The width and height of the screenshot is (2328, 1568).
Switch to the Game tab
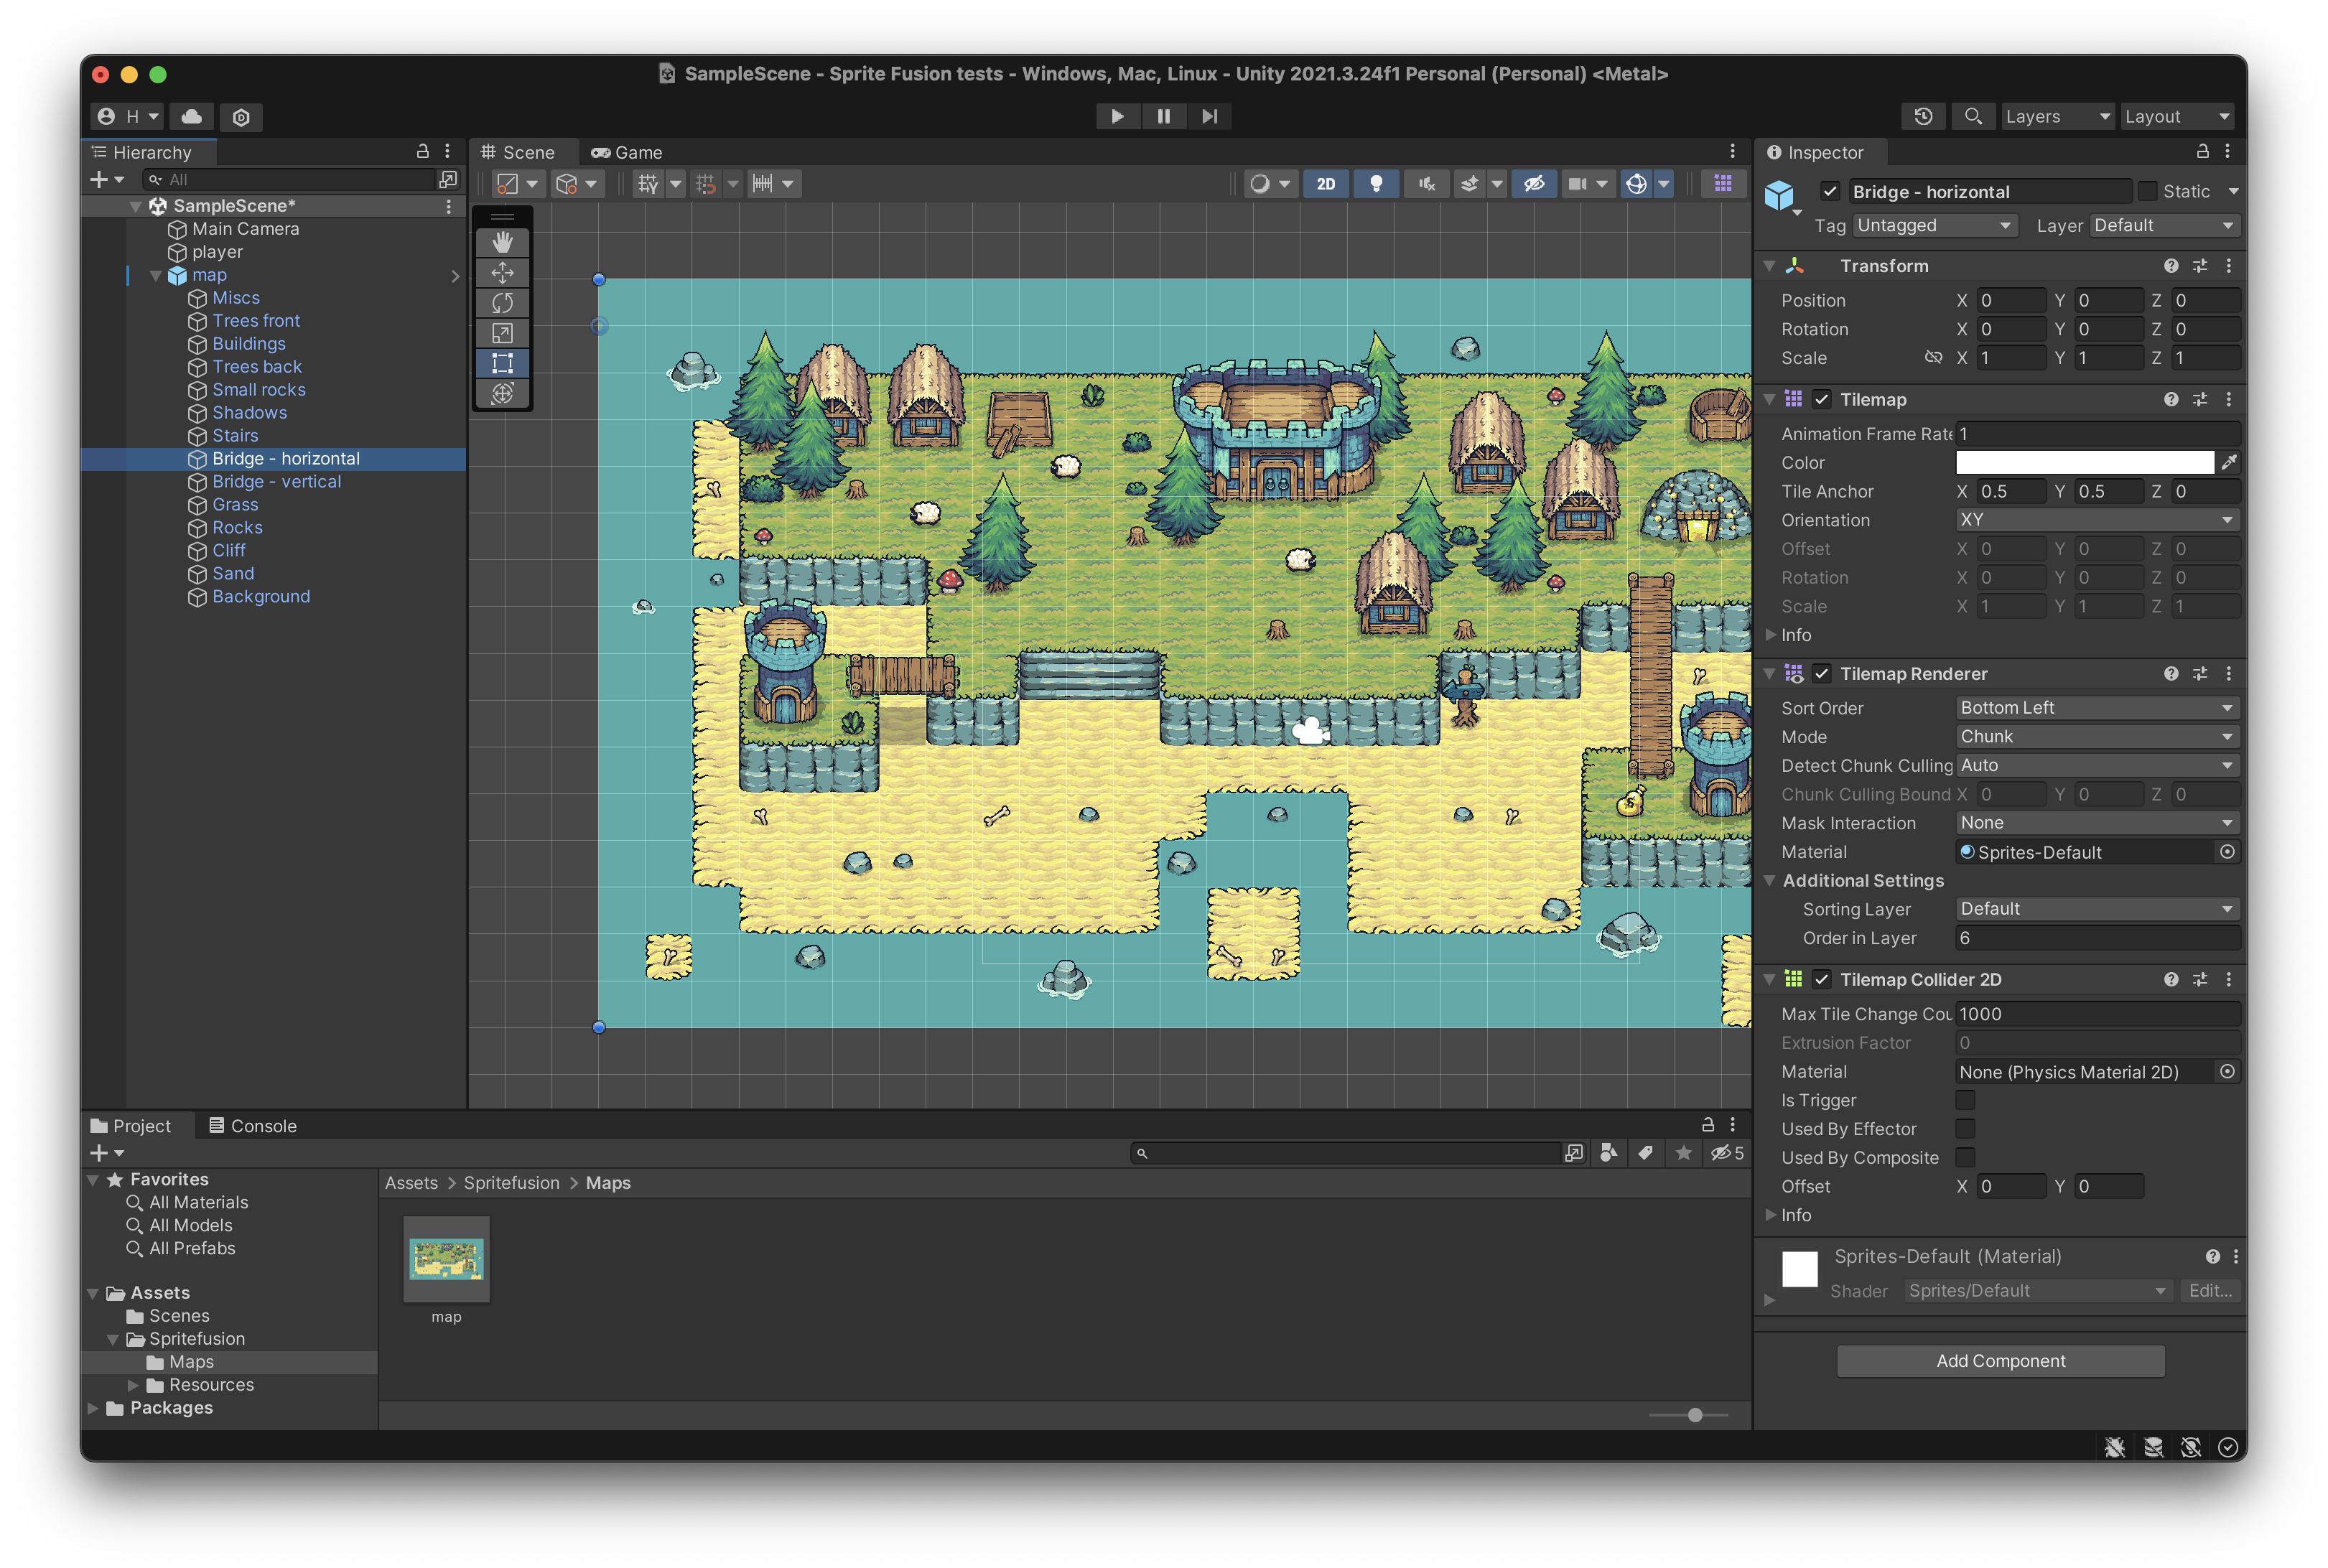coord(627,152)
